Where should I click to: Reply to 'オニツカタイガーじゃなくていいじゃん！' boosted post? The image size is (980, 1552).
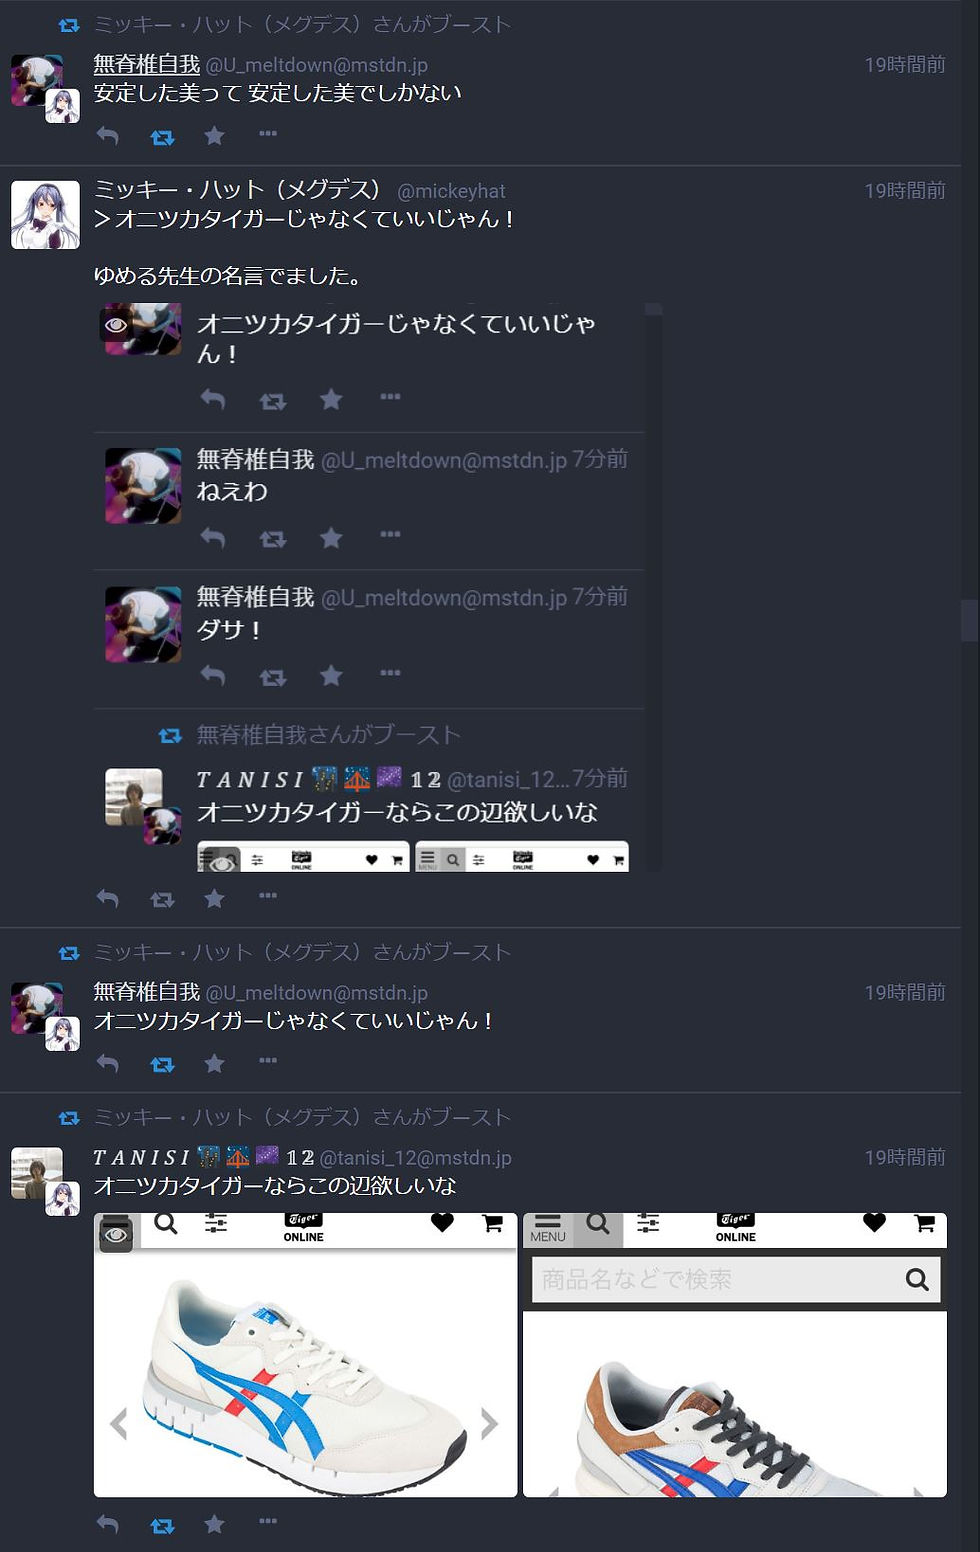tap(107, 1064)
